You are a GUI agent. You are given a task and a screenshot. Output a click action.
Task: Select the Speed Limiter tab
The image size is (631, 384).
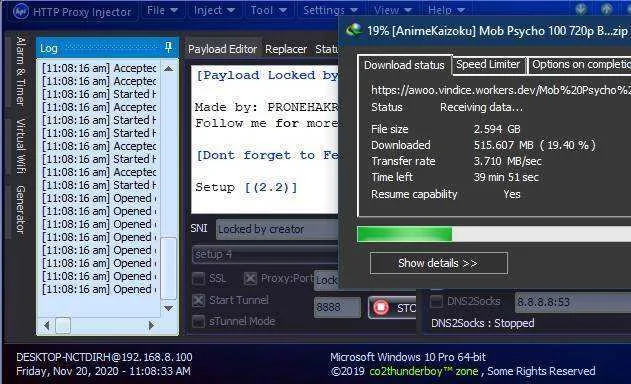(488, 64)
